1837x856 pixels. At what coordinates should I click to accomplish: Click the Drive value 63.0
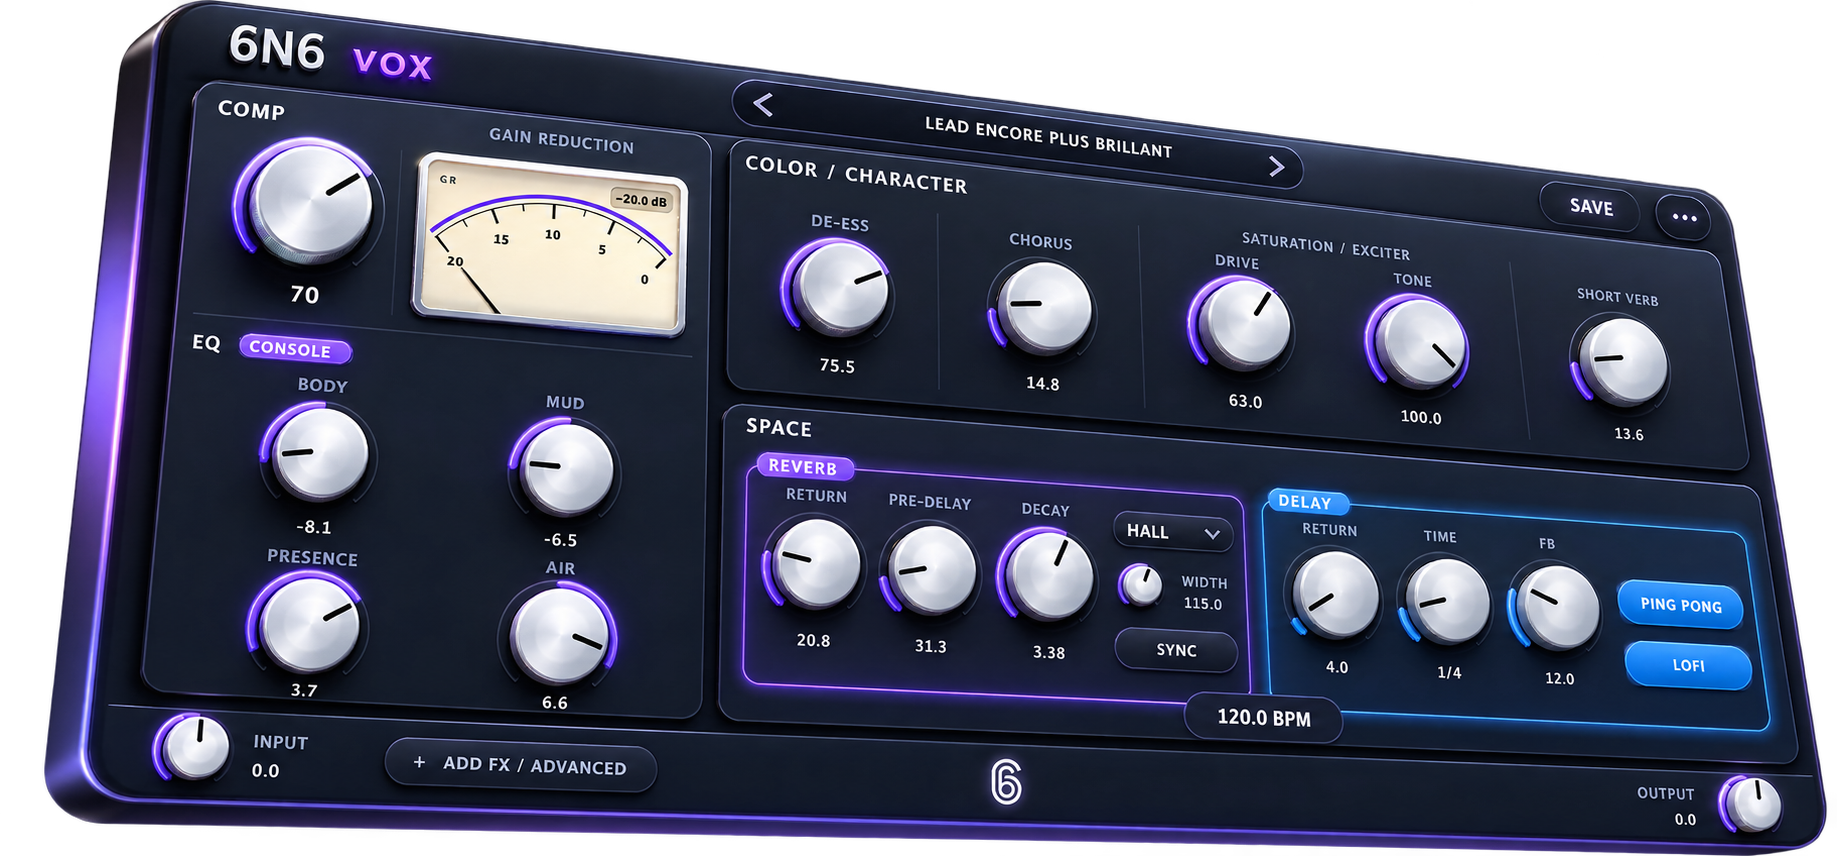(1245, 401)
